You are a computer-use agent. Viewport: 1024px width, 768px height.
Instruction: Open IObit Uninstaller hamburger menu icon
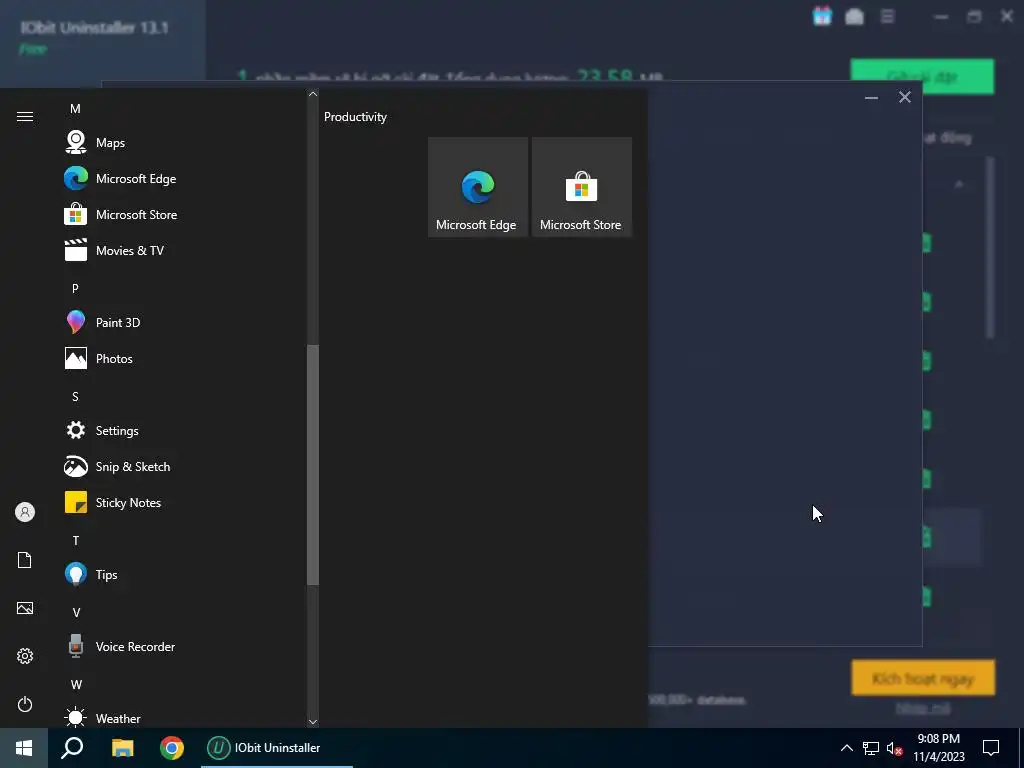(888, 16)
